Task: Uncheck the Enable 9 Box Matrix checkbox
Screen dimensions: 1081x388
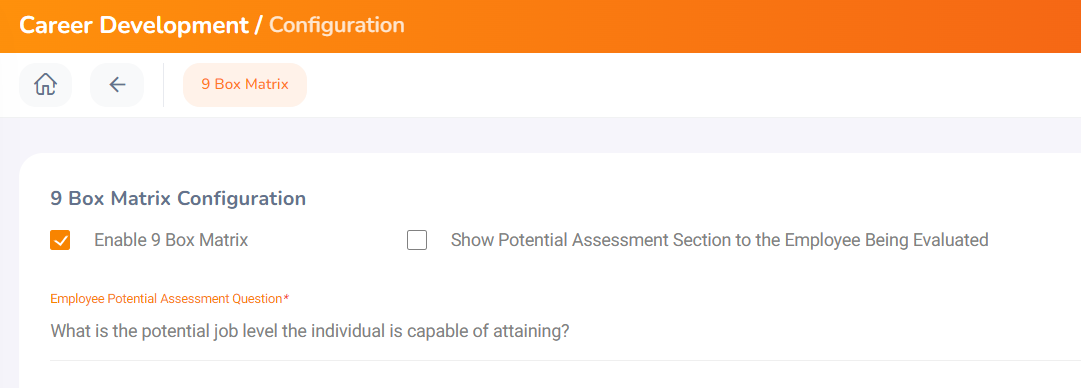Action: click(60, 241)
